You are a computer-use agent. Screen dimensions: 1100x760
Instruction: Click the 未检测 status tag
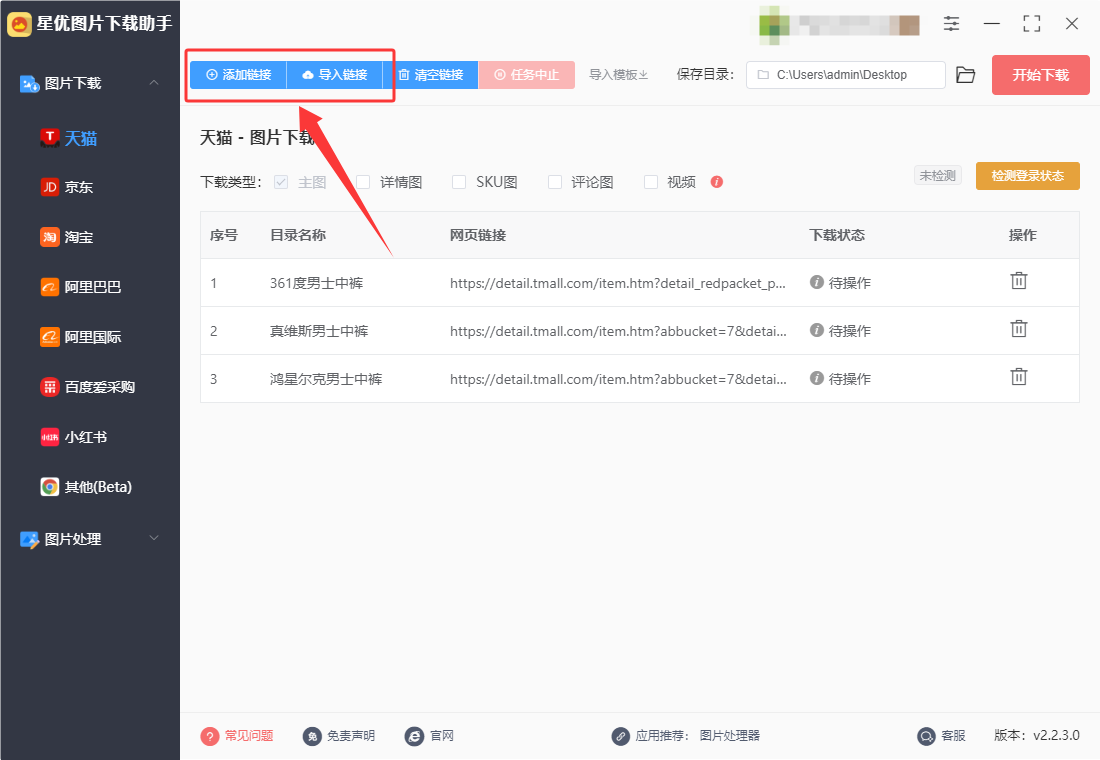(937, 175)
